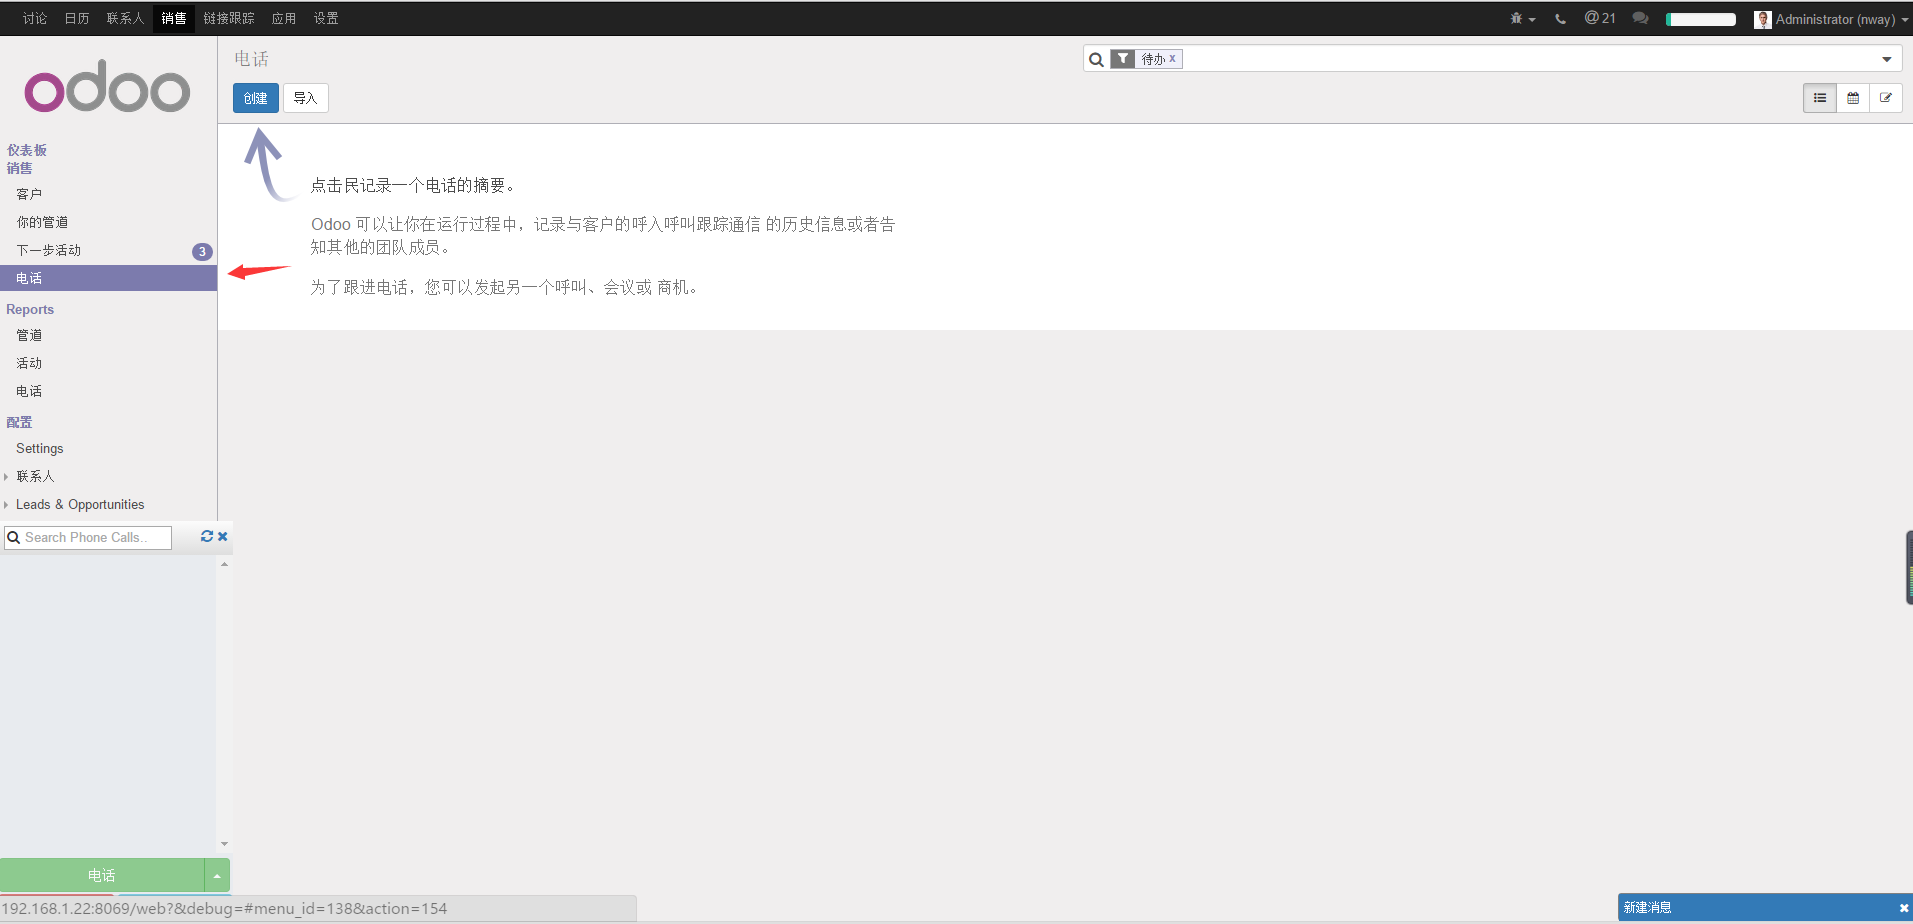Click the phone icon in top bar
This screenshot has width=1913, height=924.
[x=1560, y=19]
